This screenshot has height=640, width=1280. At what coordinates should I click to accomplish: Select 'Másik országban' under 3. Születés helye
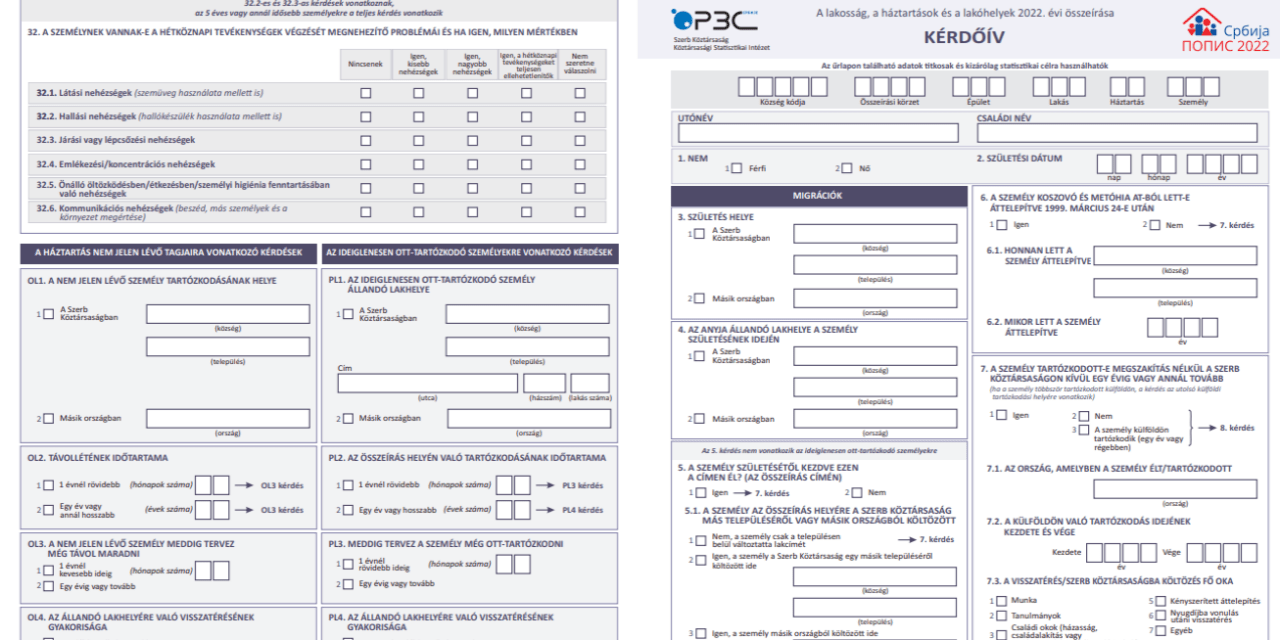click(699, 299)
